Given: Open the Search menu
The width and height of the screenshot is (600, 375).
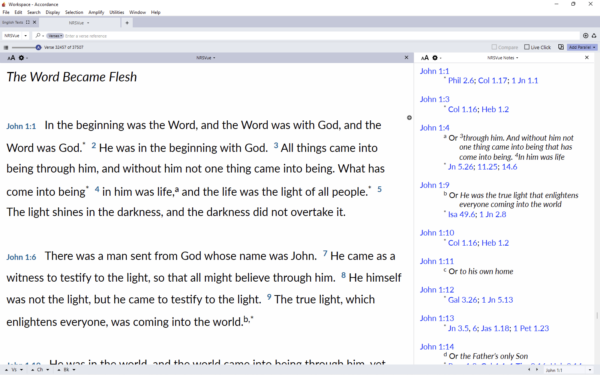Looking at the screenshot, I should (34, 12).
